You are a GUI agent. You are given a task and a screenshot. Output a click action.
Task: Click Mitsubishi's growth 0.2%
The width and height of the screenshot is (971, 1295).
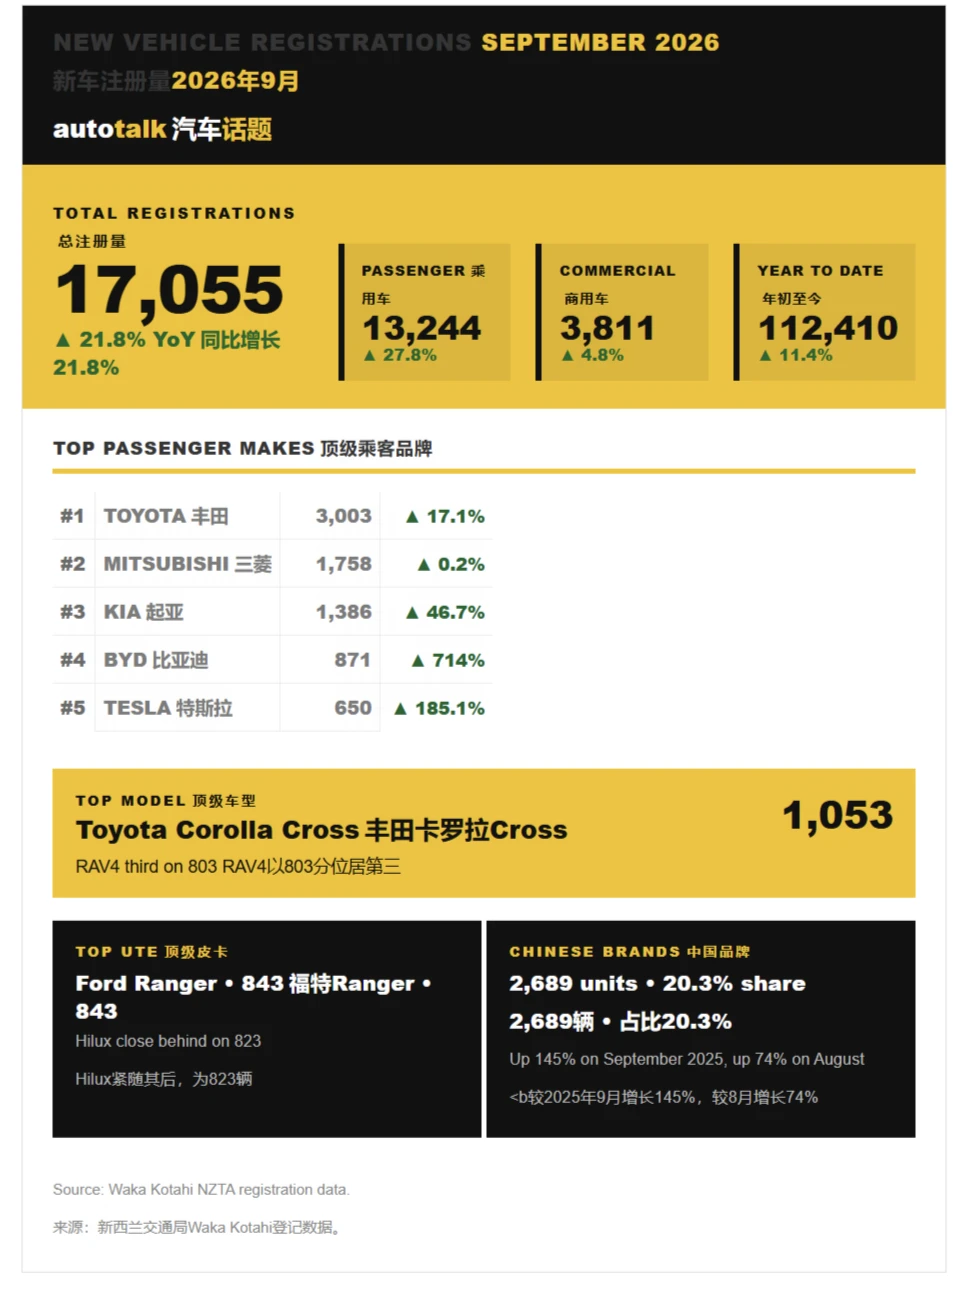coord(451,564)
